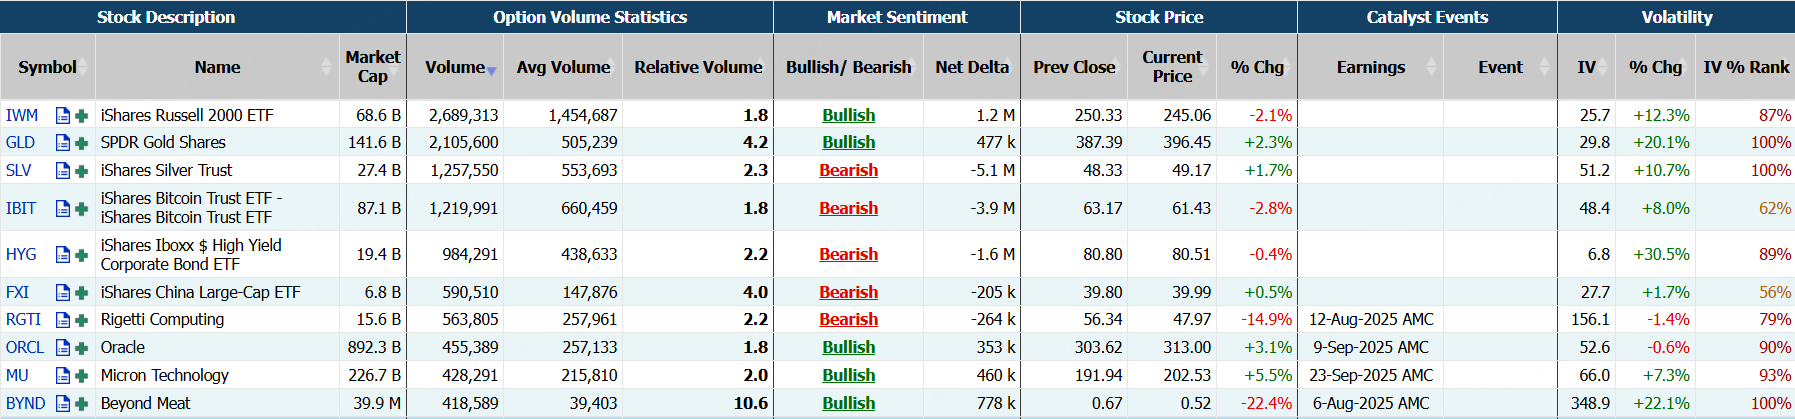Open the document icon in the HYG row
This screenshot has width=1795, height=419.
[x=63, y=255]
